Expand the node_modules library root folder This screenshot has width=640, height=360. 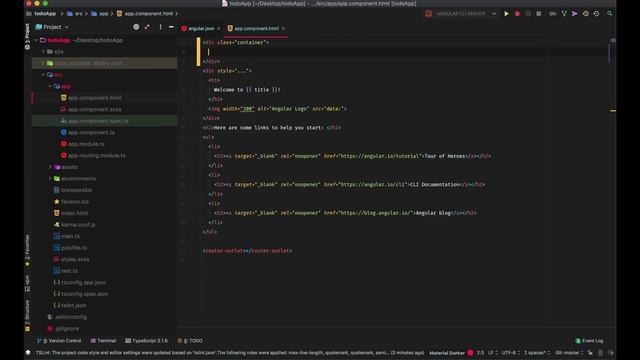pyautogui.click(x=43, y=63)
